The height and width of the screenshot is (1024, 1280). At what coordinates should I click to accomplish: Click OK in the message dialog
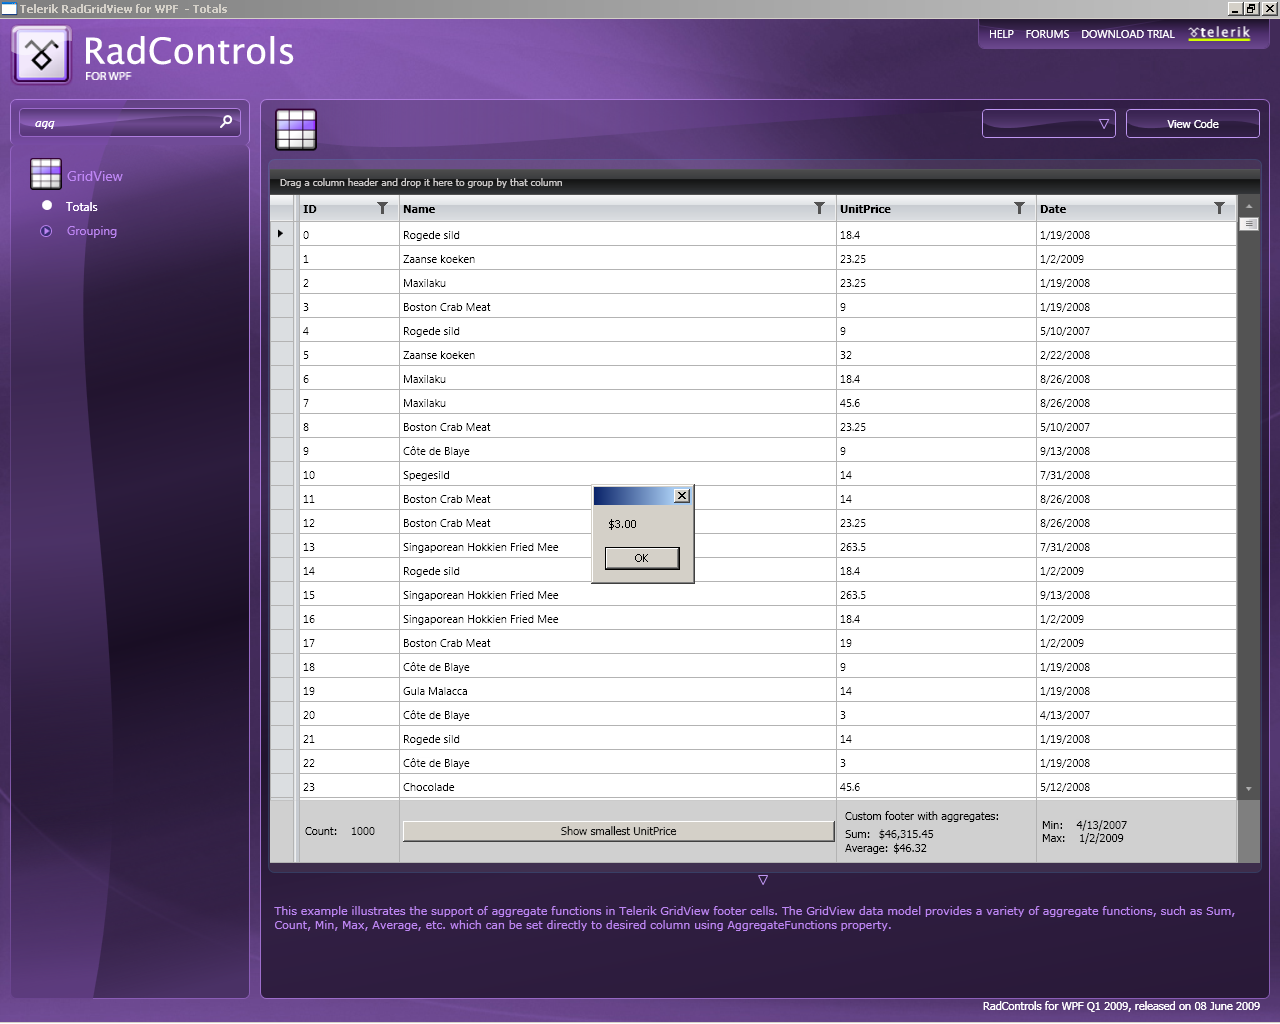642,558
